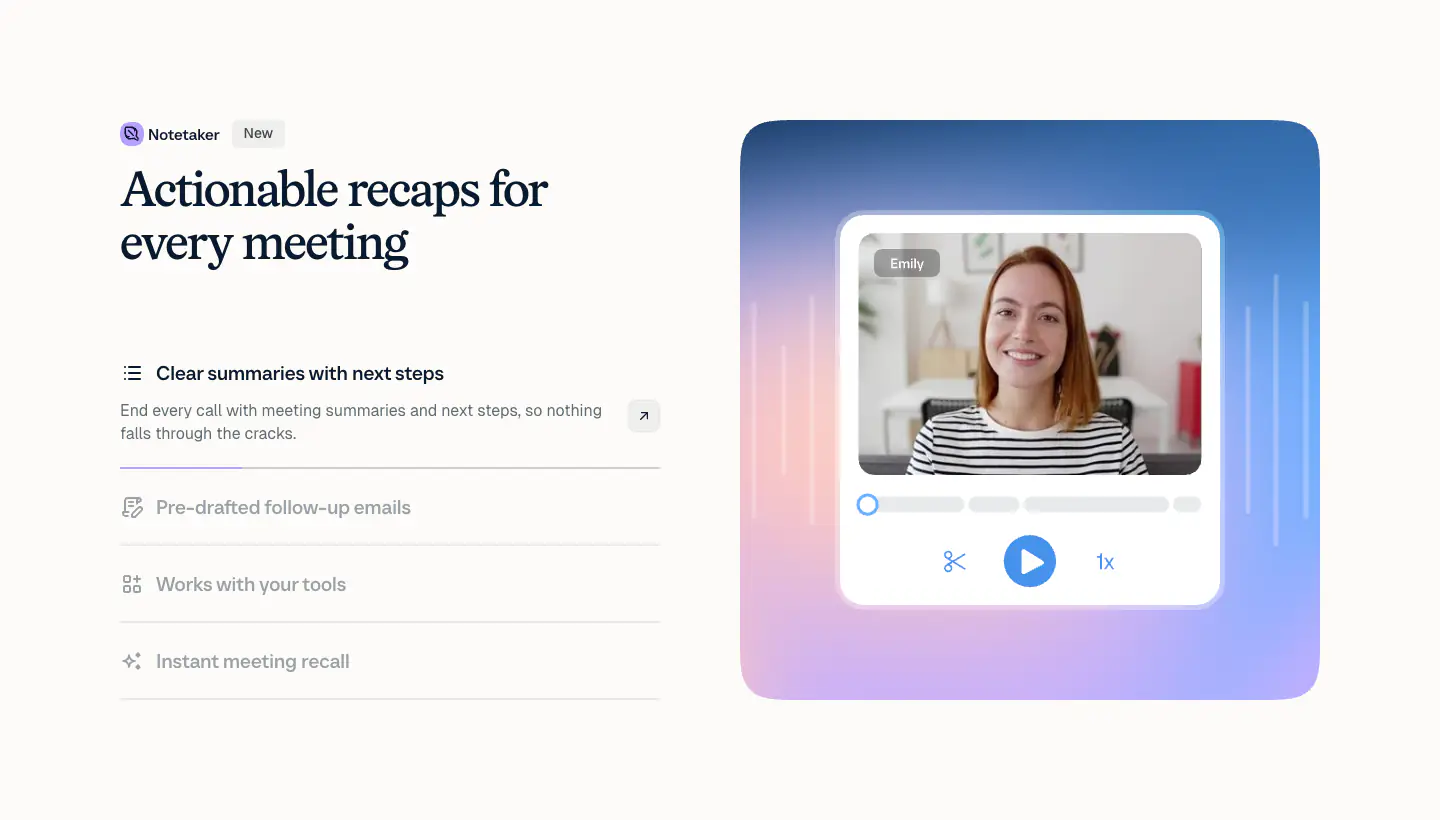
Task: Click the sparkle icon for Instant meeting recall
Action: point(132,661)
